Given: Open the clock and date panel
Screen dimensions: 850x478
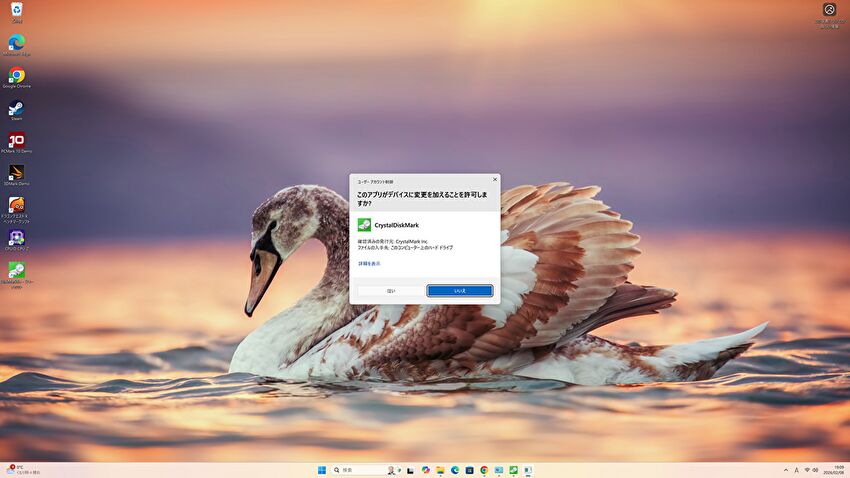Looking at the screenshot, I should [x=828, y=469].
